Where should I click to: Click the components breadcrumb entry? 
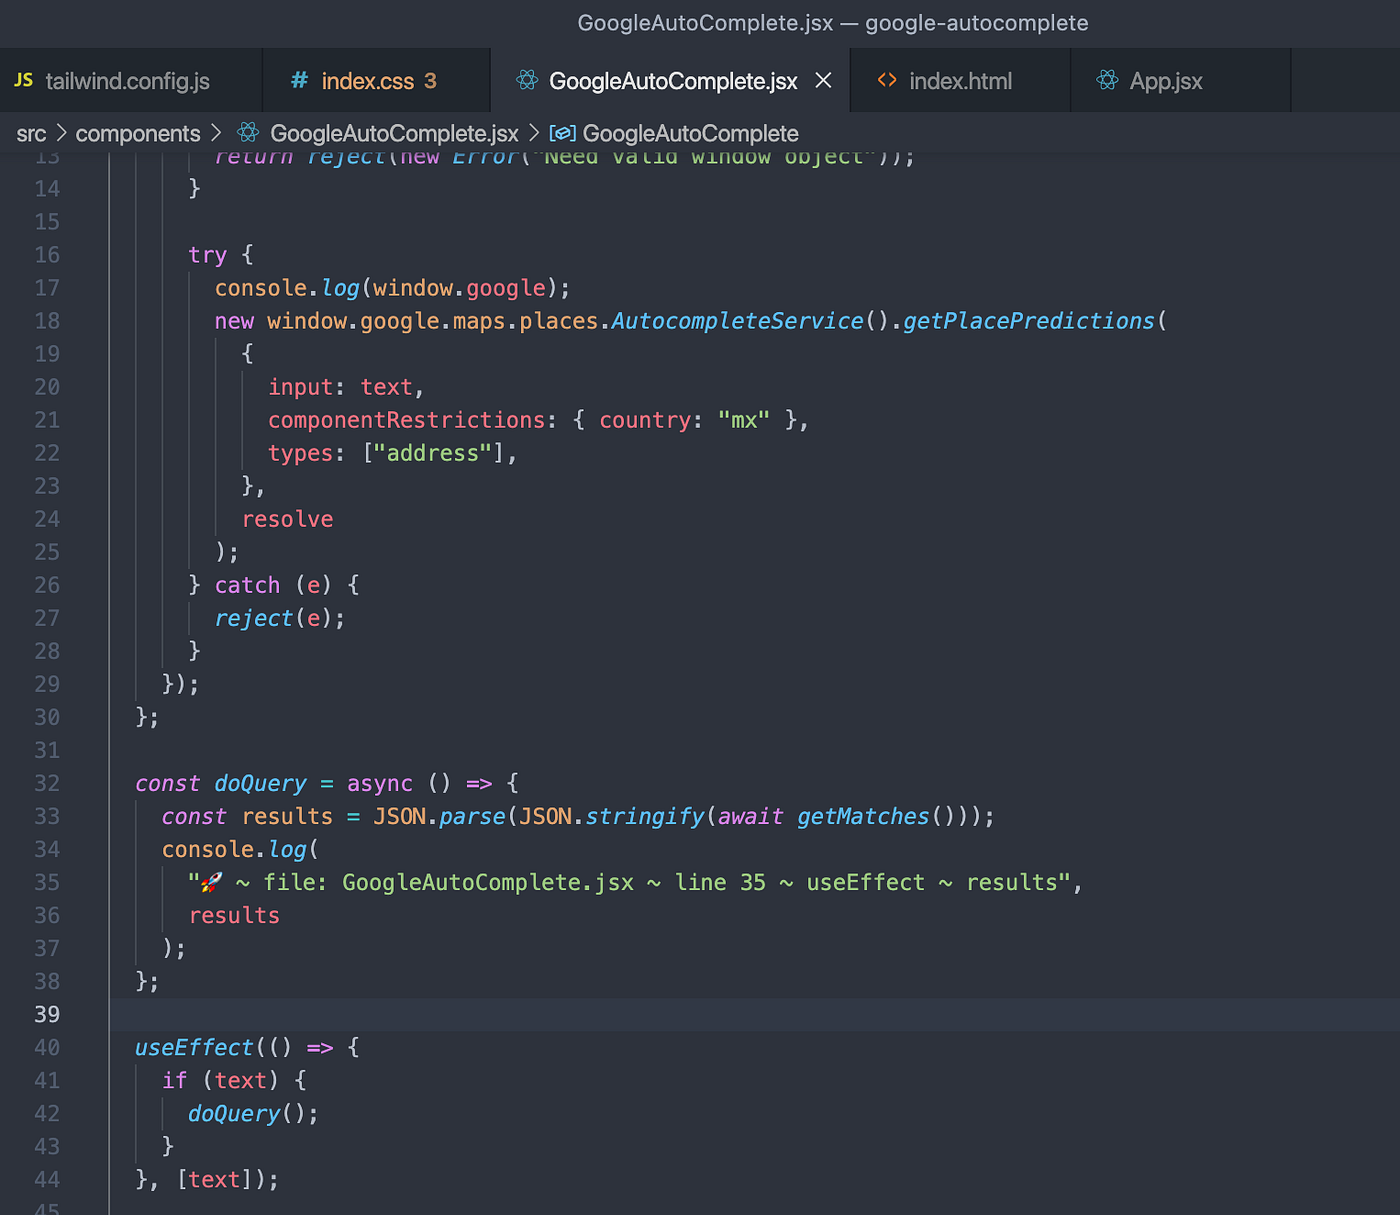click(138, 133)
